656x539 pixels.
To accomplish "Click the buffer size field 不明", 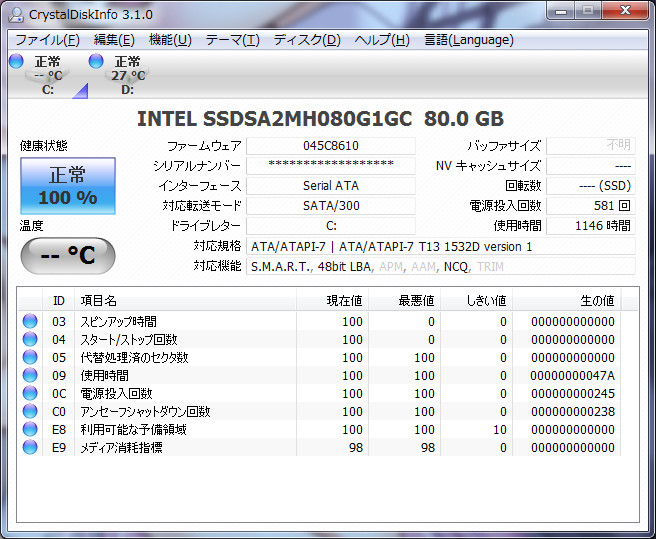I will click(591, 146).
